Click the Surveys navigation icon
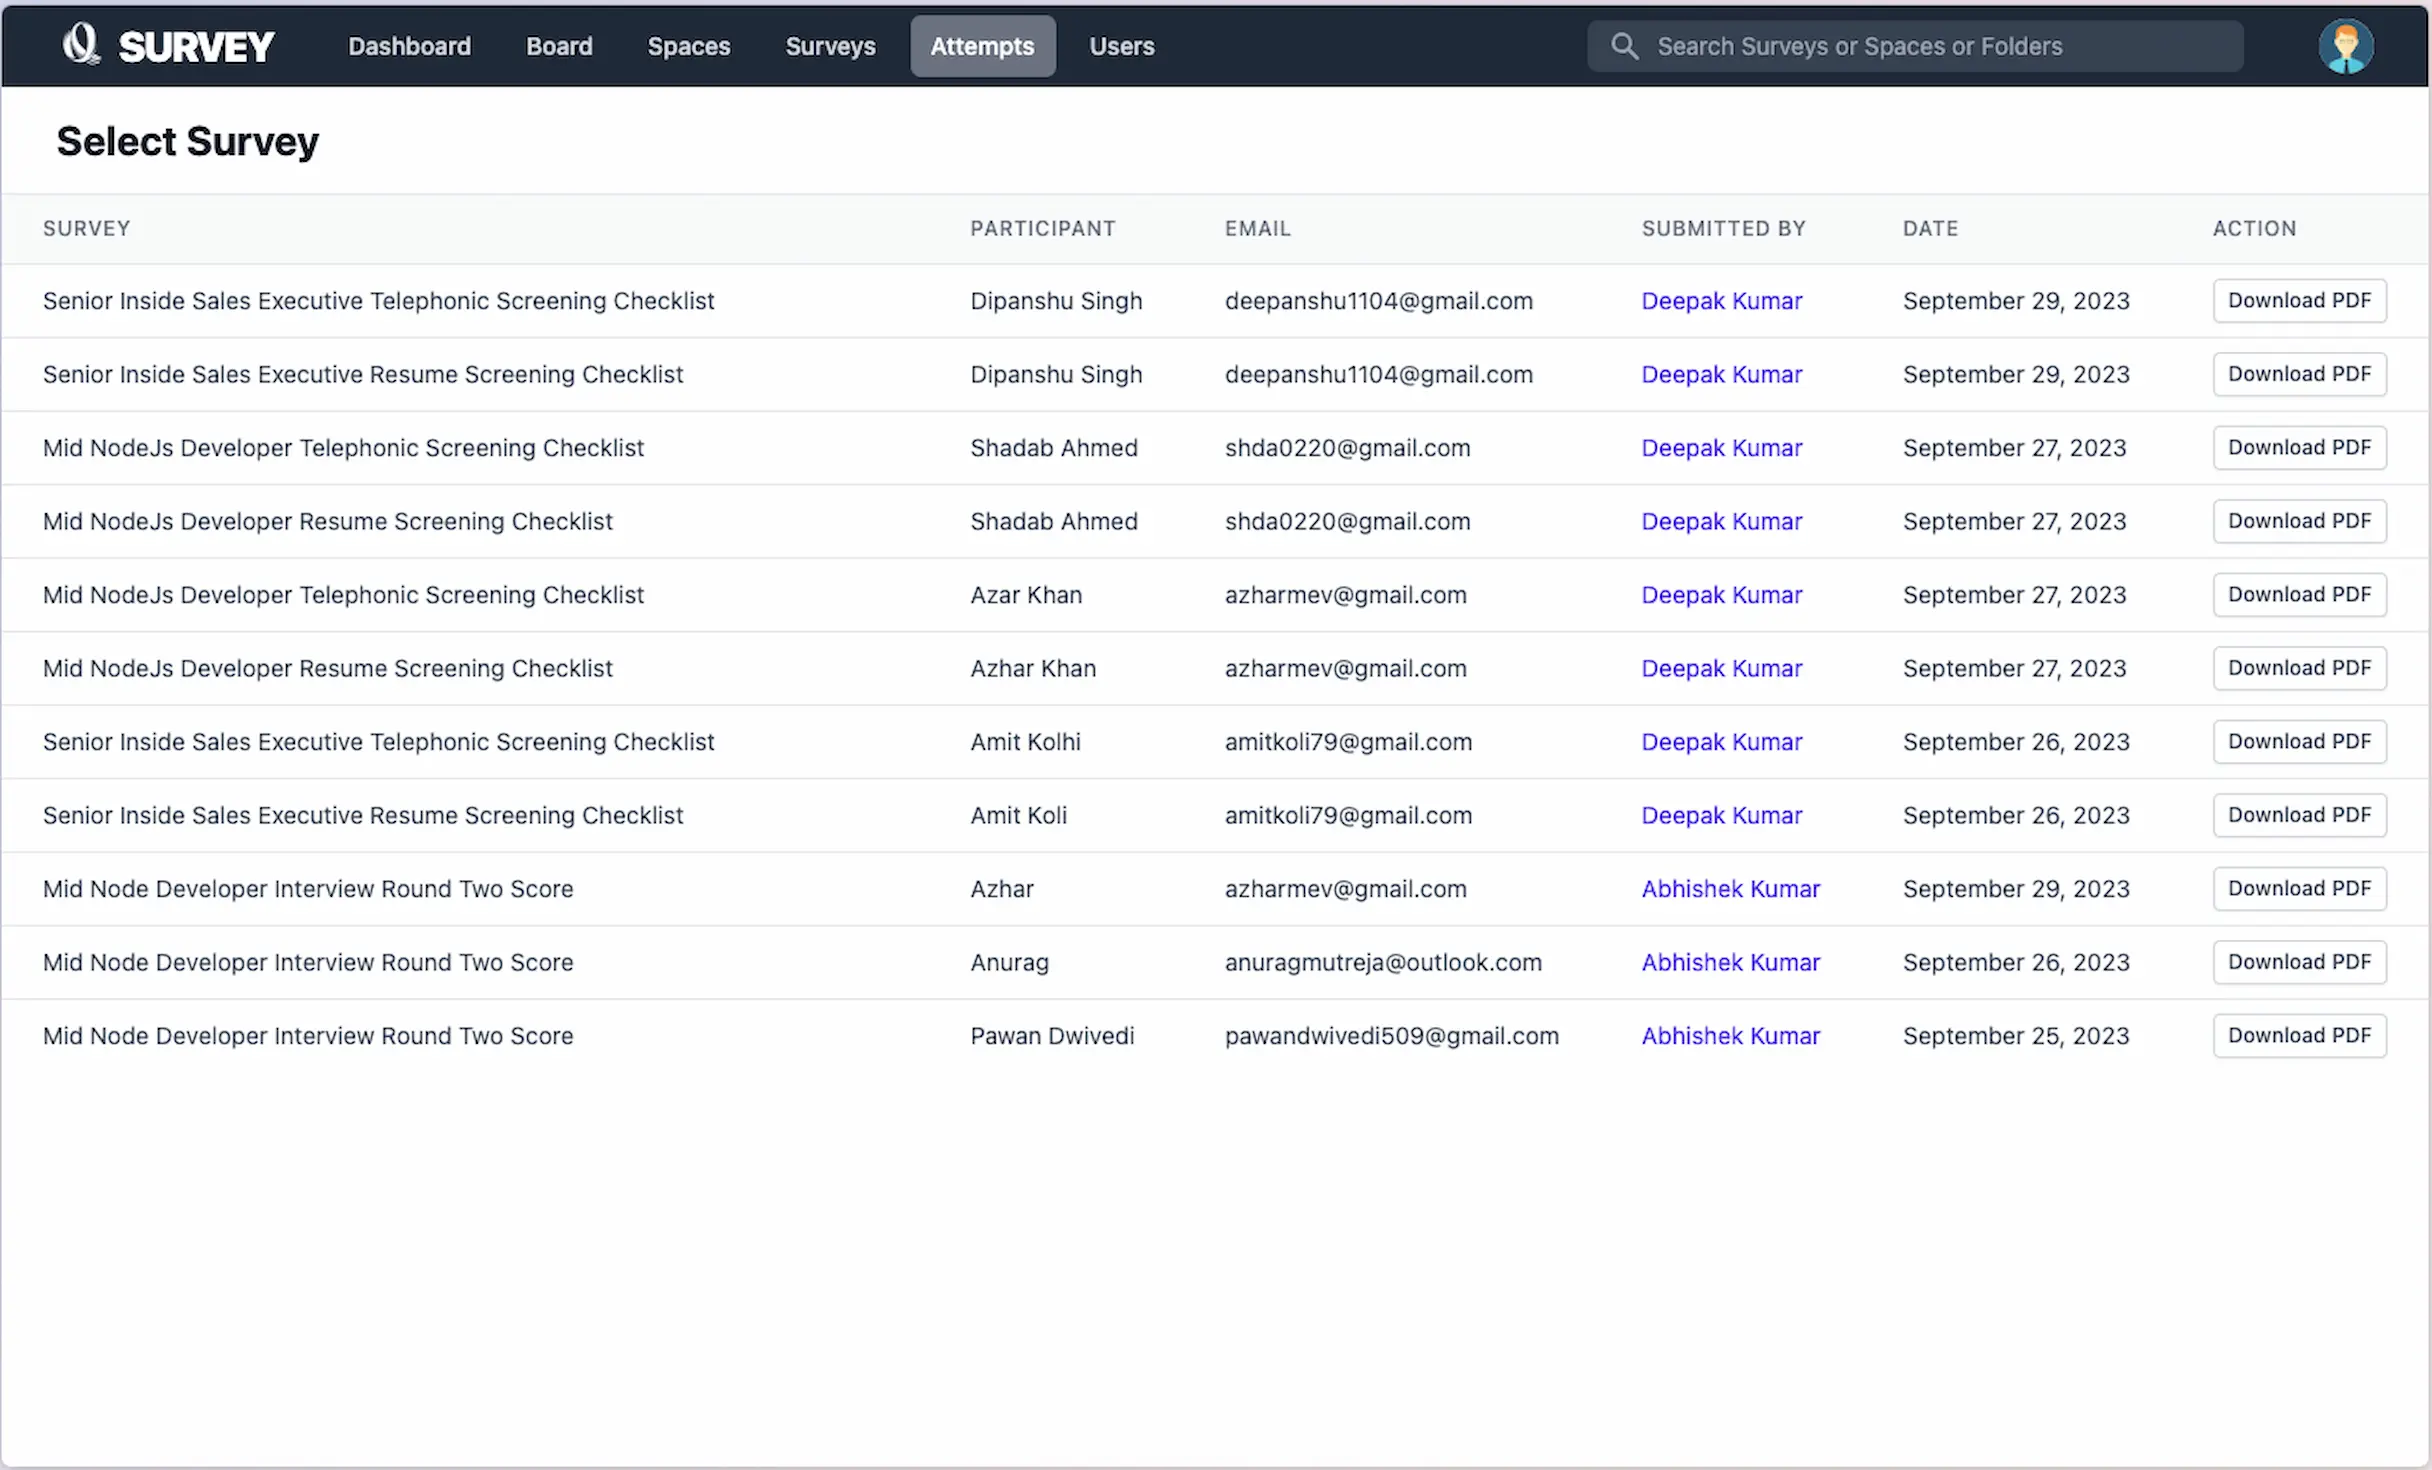Image resolution: width=2432 pixels, height=1470 pixels. (x=829, y=47)
